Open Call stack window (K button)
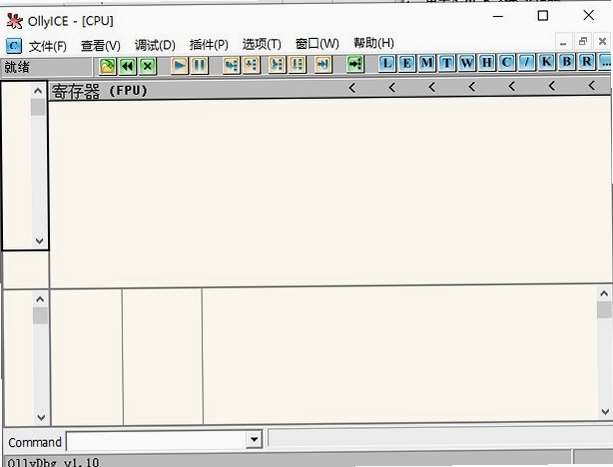 point(546,62)
